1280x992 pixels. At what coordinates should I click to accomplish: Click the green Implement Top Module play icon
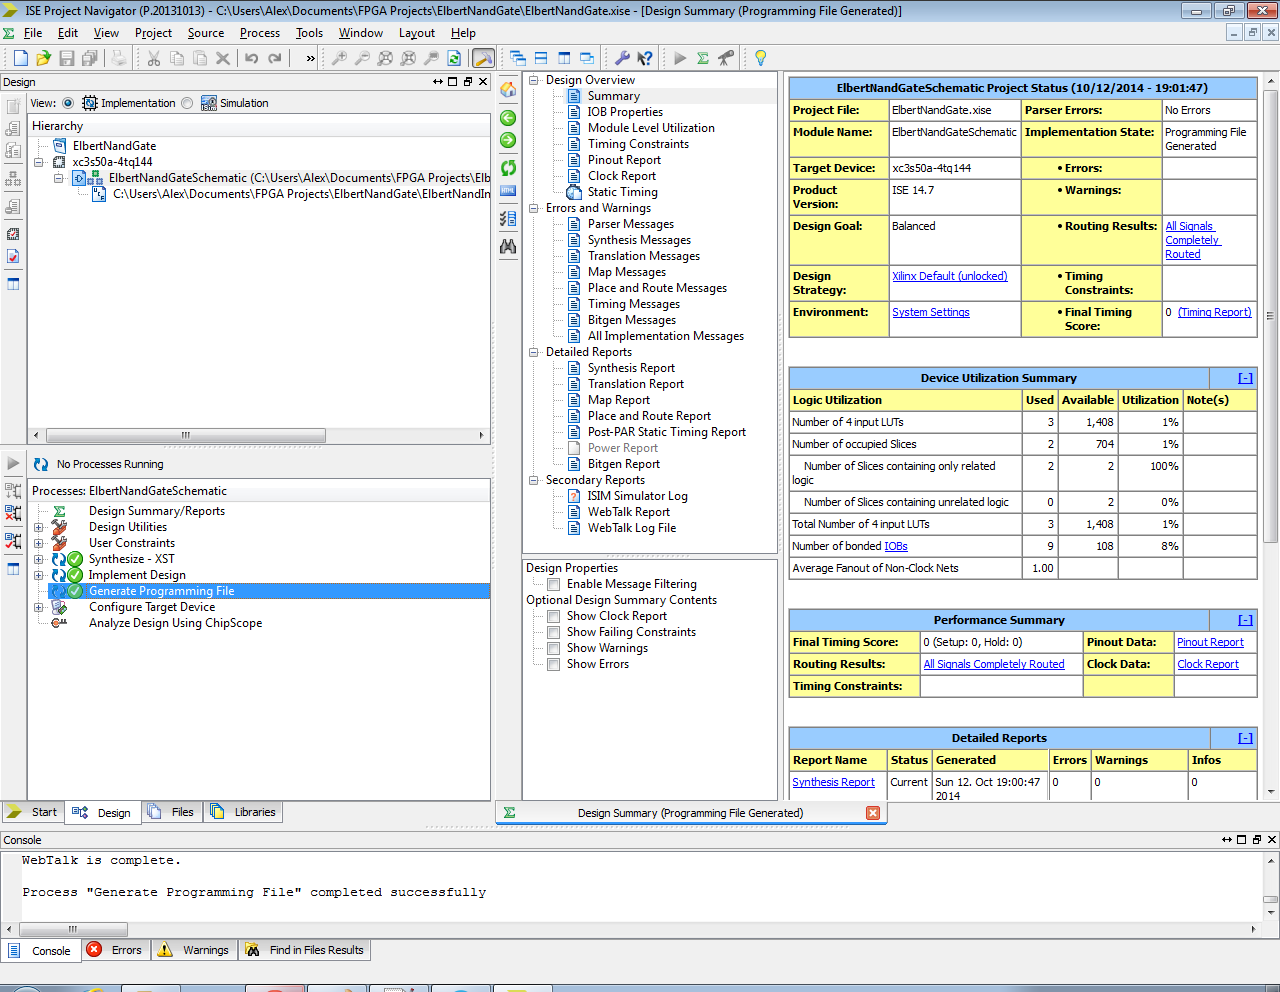point(680,58)
